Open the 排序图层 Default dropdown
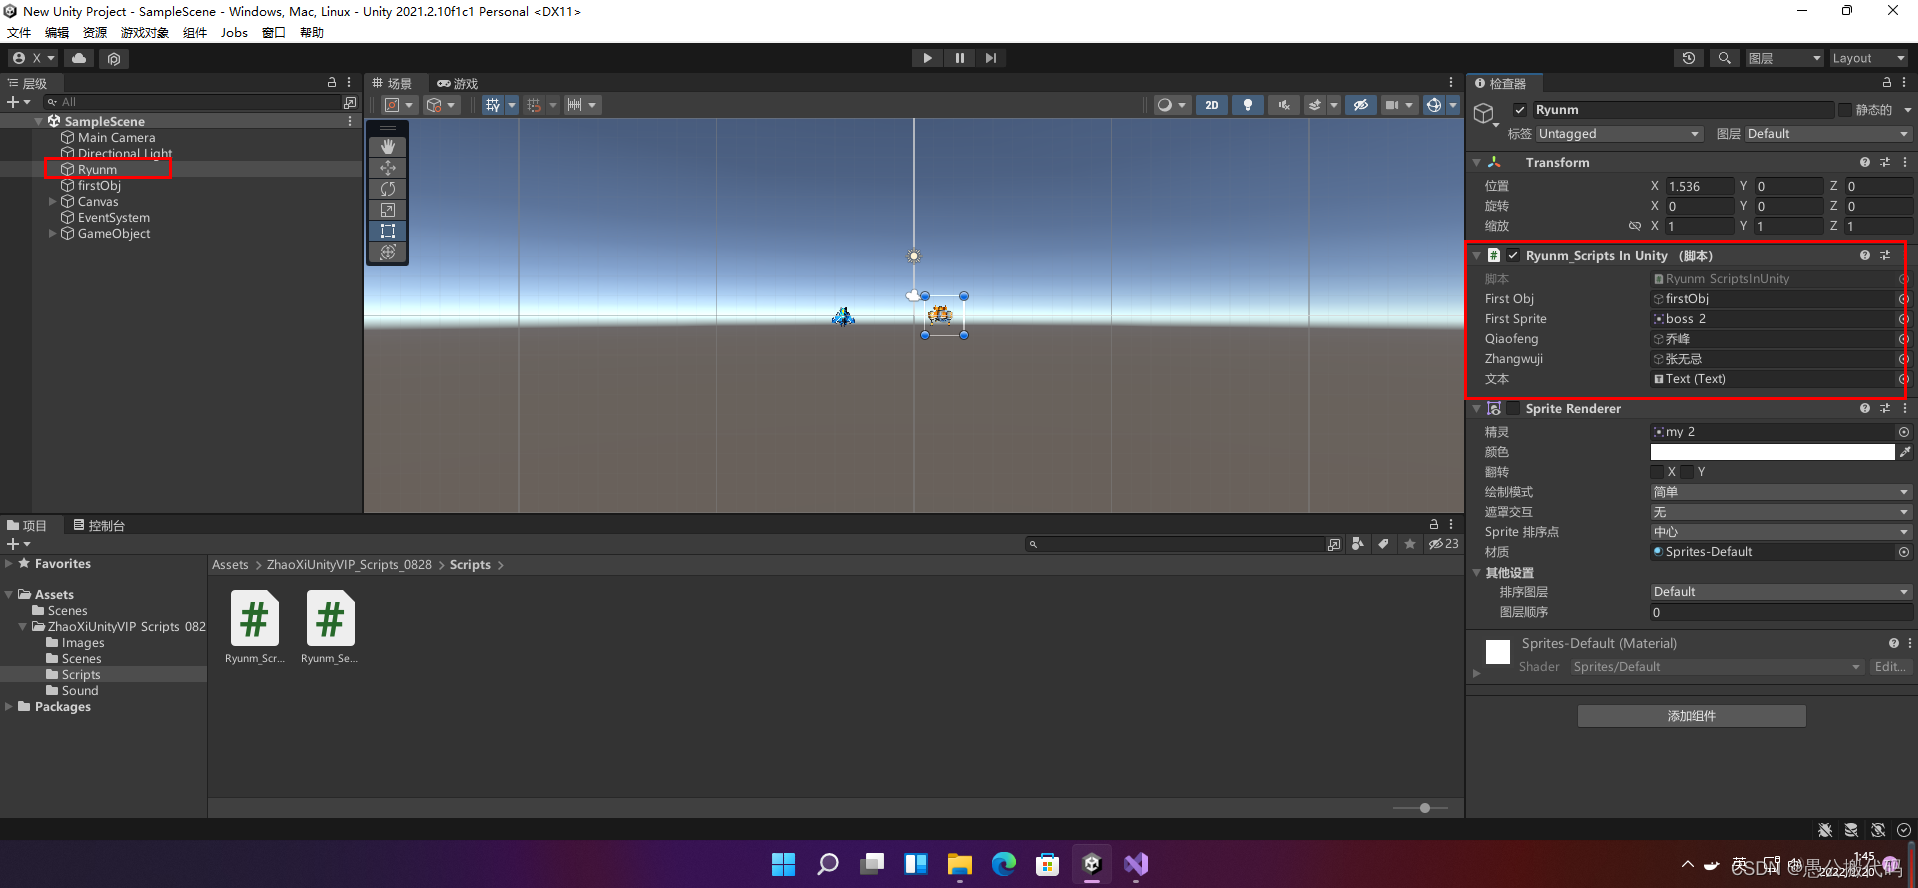1918x888 pixels. tap(1780, 592)
